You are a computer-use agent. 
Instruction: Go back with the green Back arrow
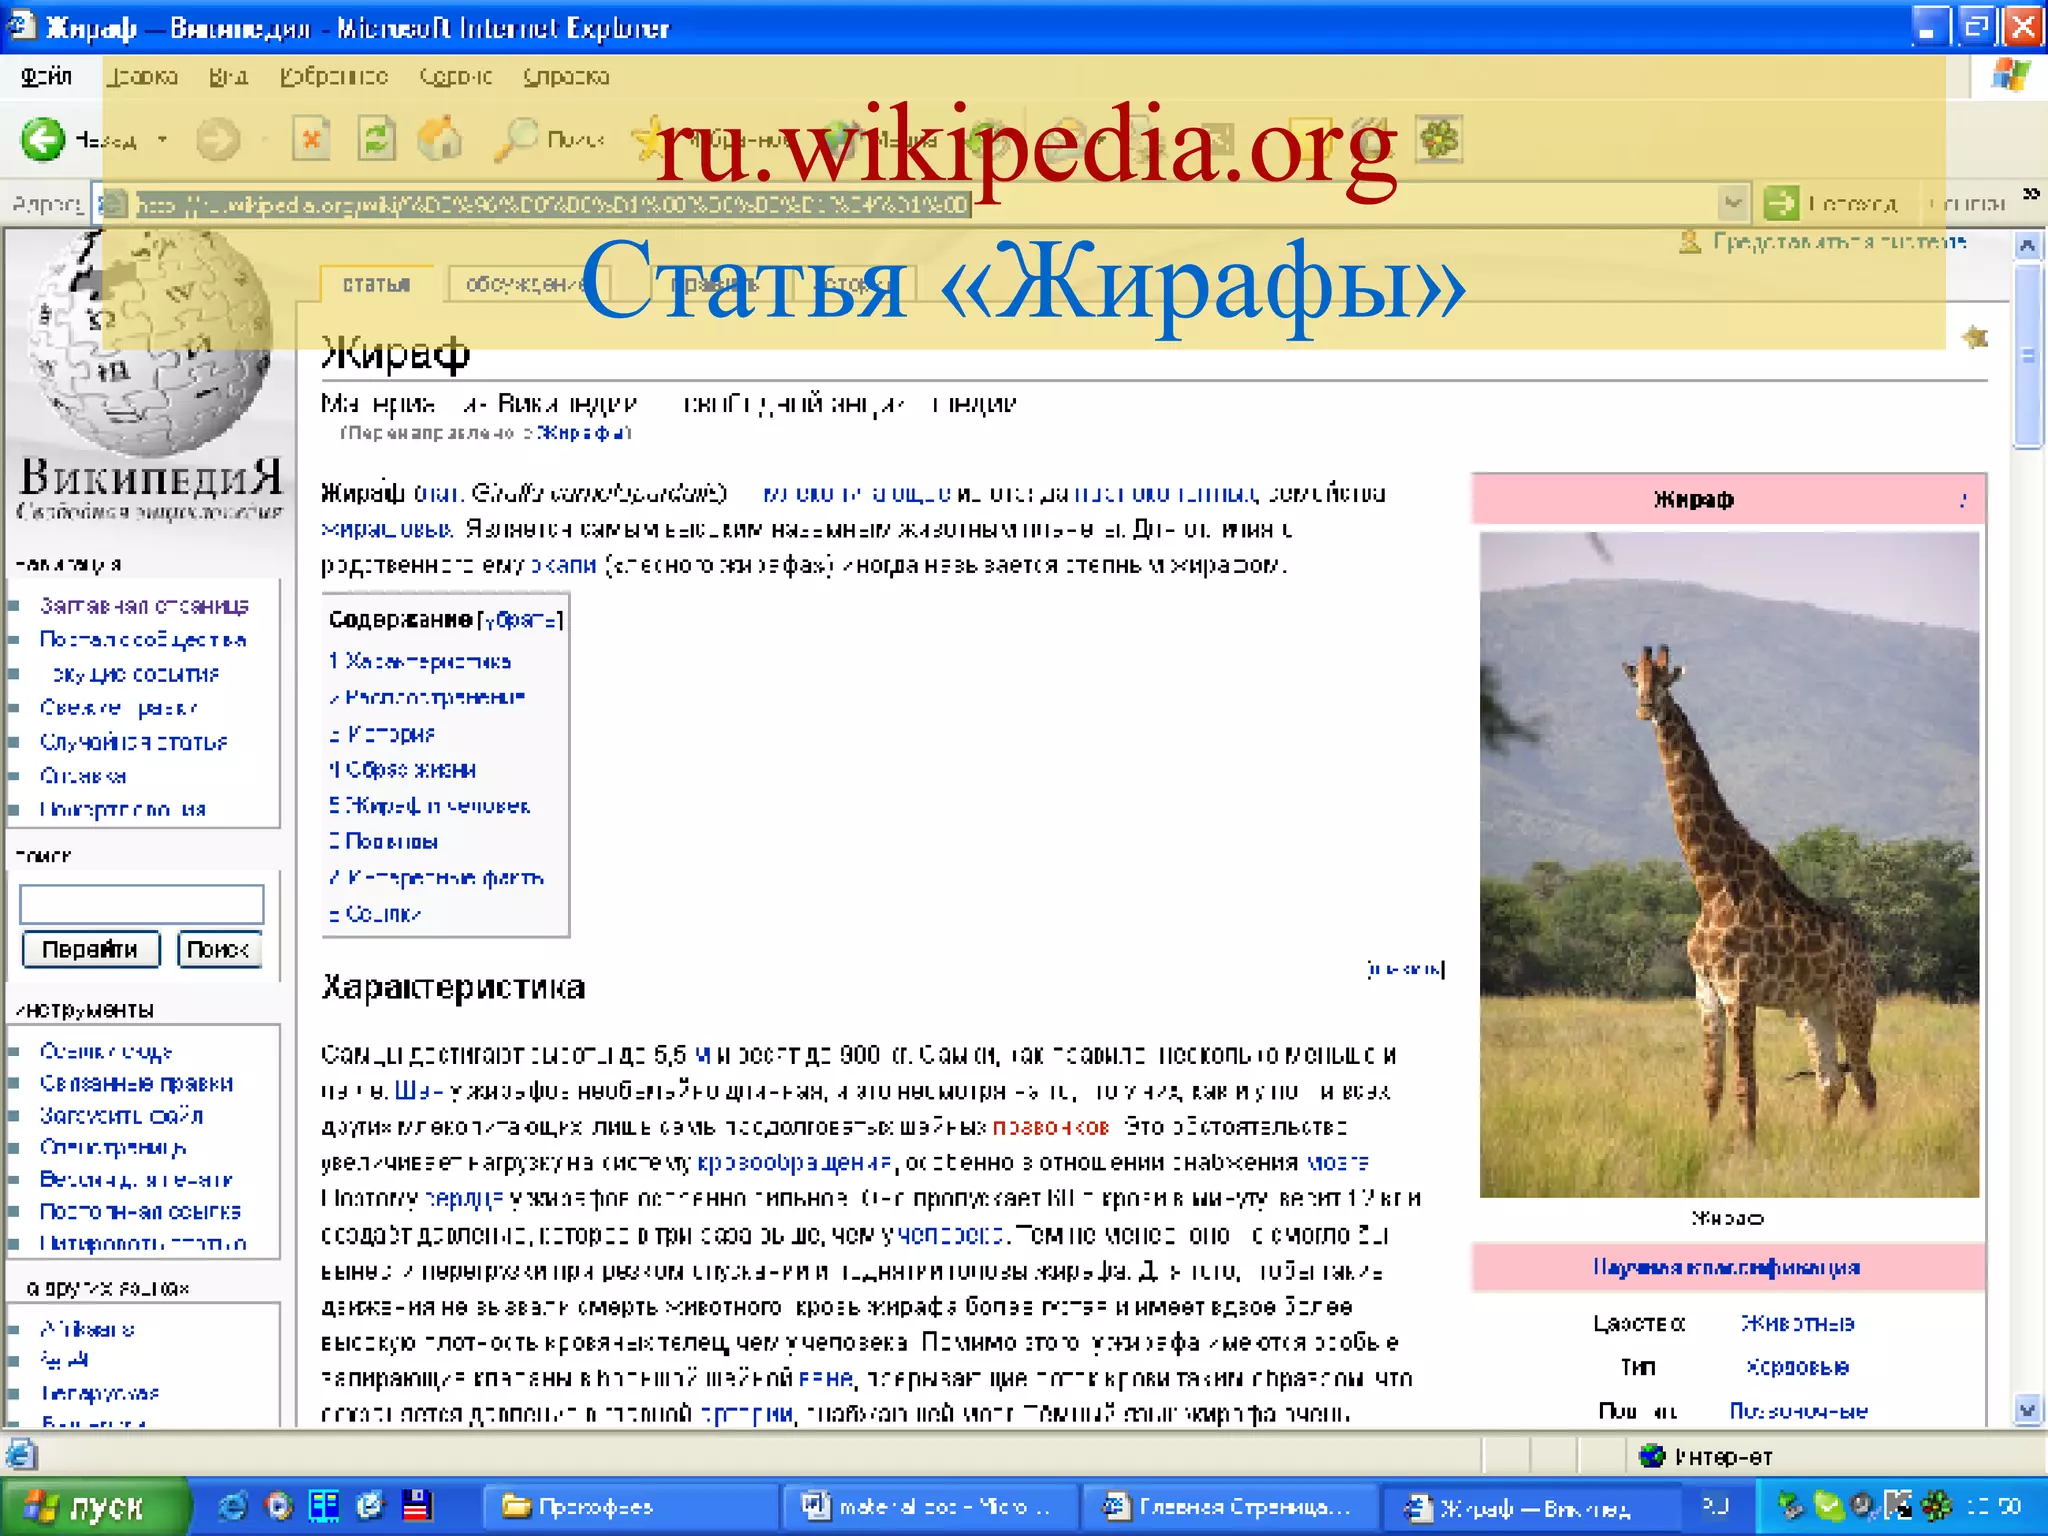(43, 139)
